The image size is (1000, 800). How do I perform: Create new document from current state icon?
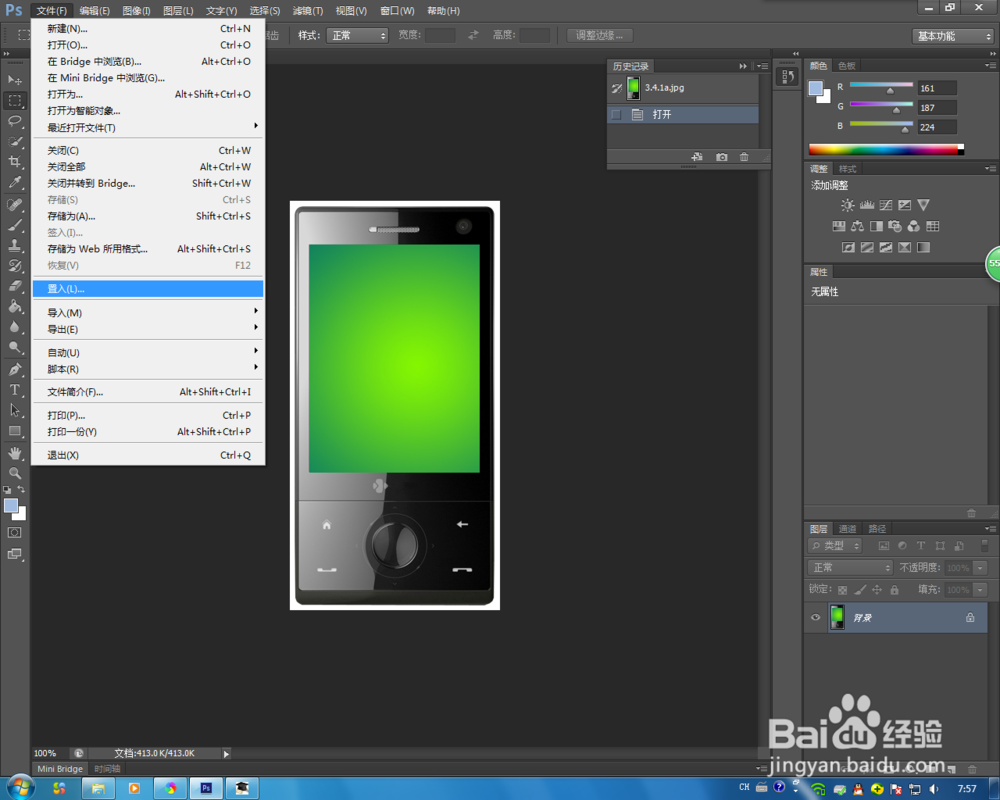697,157
